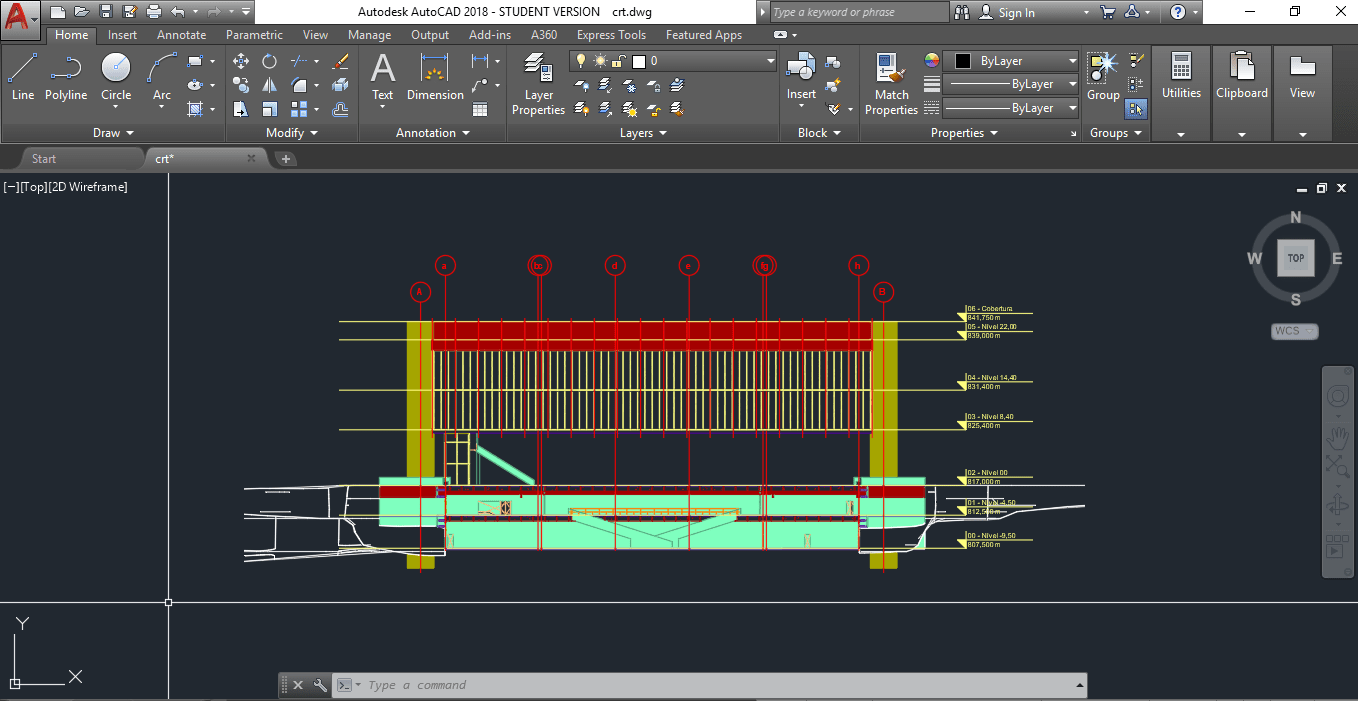Viewport: 1358px width, 701px height.
Task: Toggle layer freeze sun icon in layer dropdown
Action: pyautogui.click(x=600, y=61)
